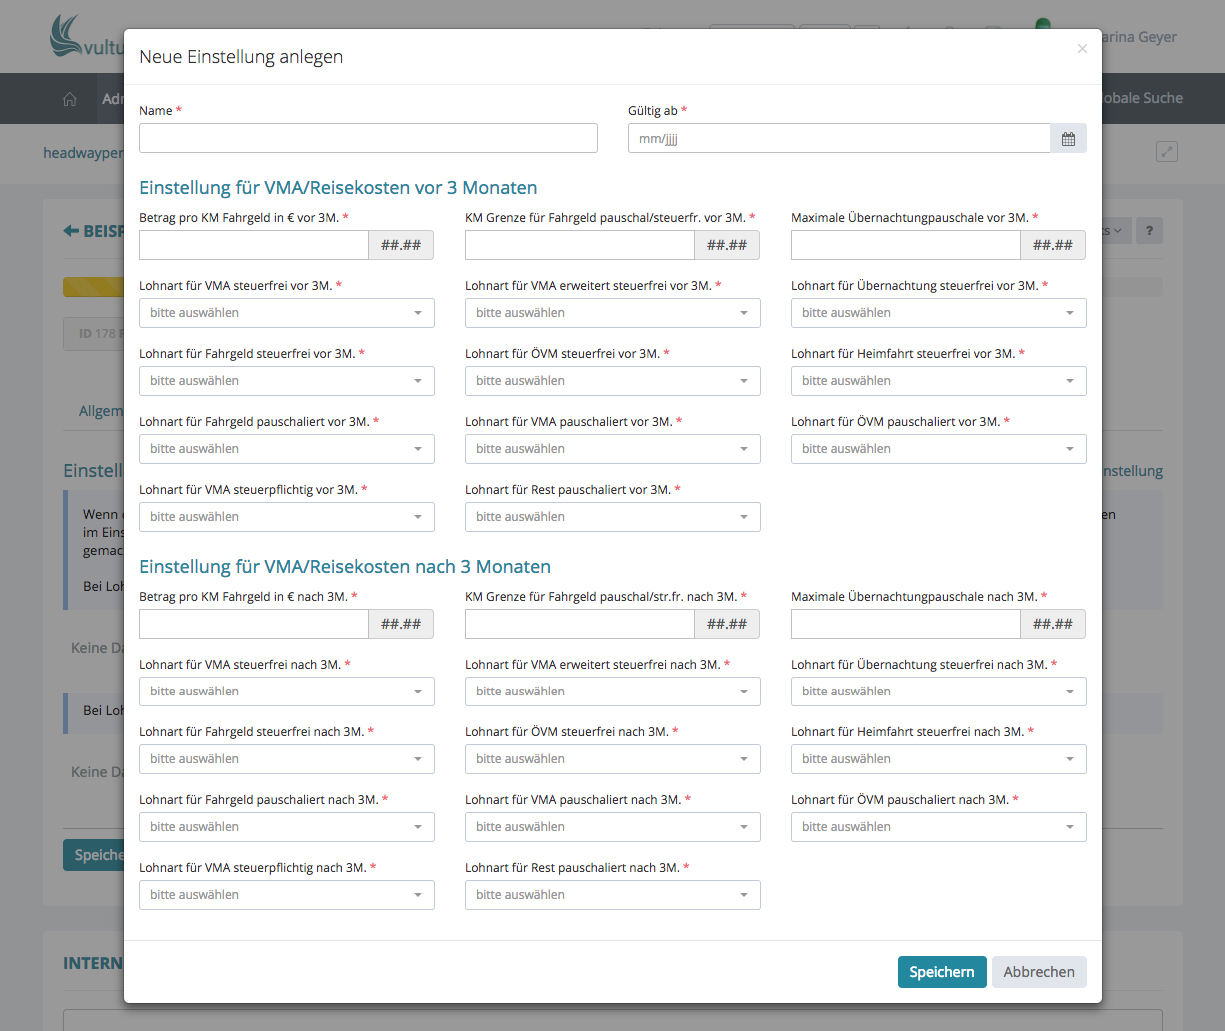
Task: Click KM Grenze für Fahrgeld nach 3M. field
Action: point(579,624)
